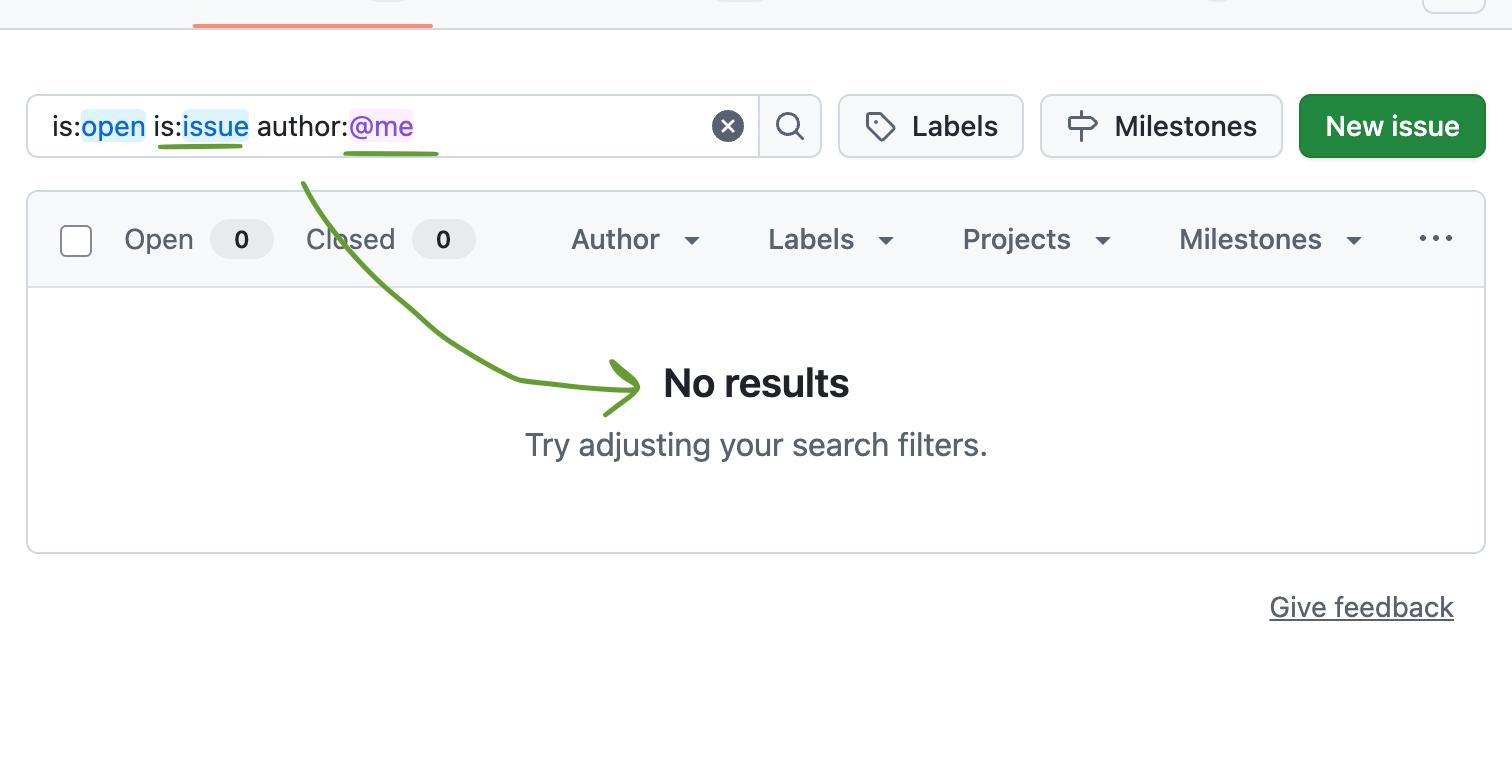Click the green New issue button
This screenshot has height=758, width=1512.
pyautogui.click(x=1392, y=127)
